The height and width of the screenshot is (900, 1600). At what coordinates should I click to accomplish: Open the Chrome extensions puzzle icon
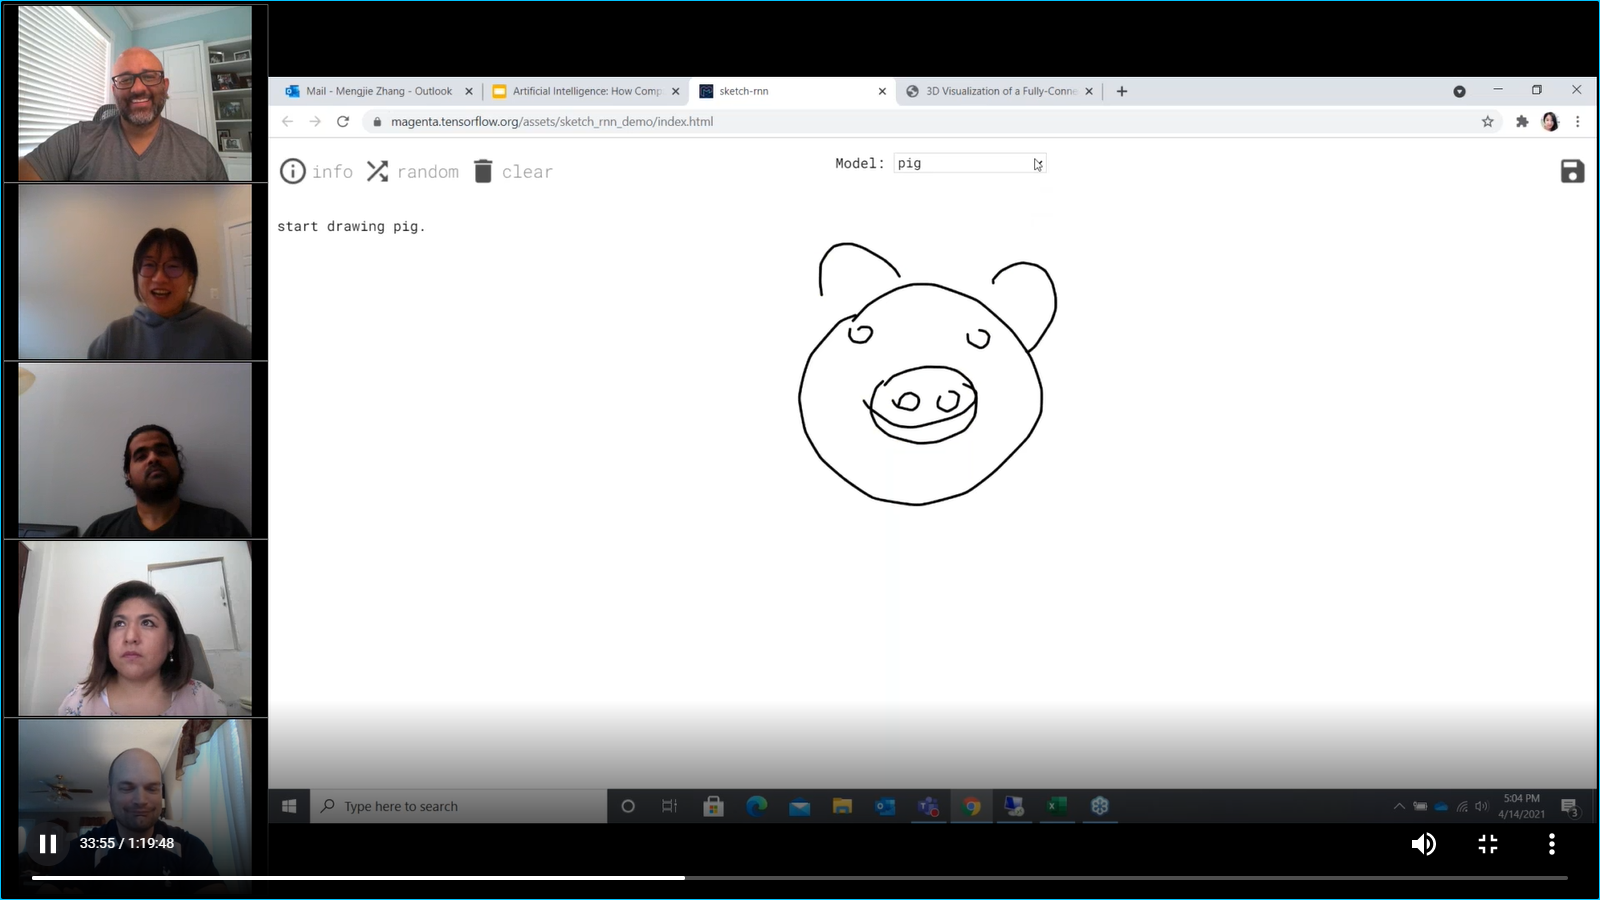(x=1522, y=122)
